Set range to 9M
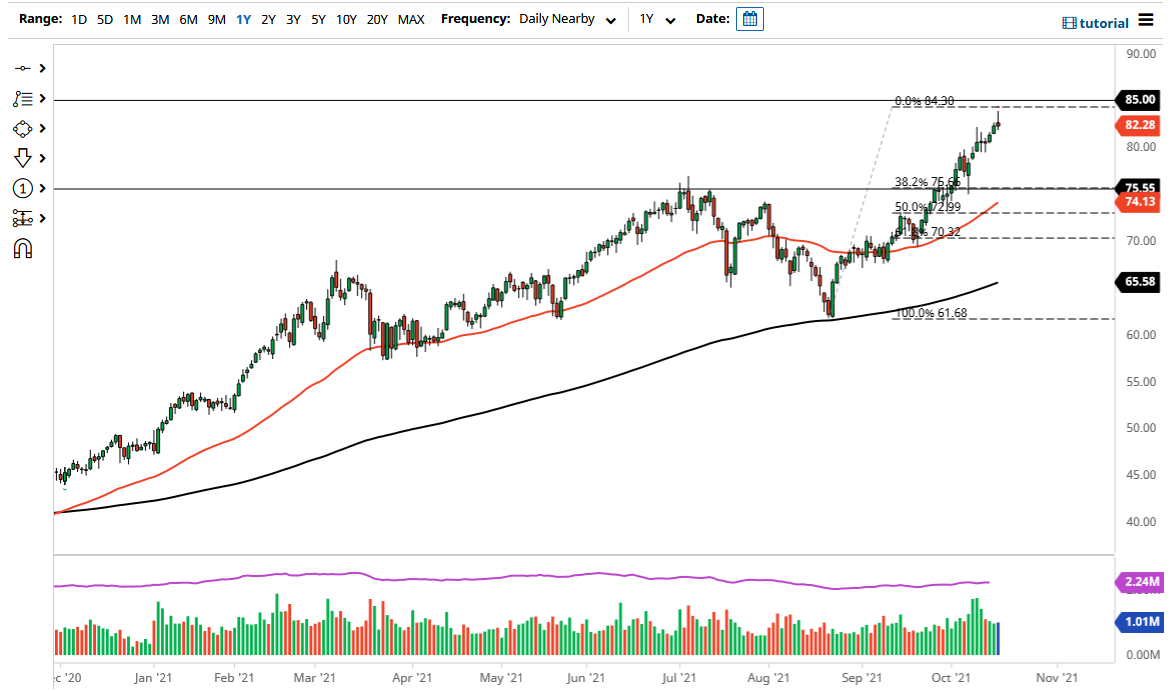This screenshot has width=1176, height=692. click(x=217, y=19)
